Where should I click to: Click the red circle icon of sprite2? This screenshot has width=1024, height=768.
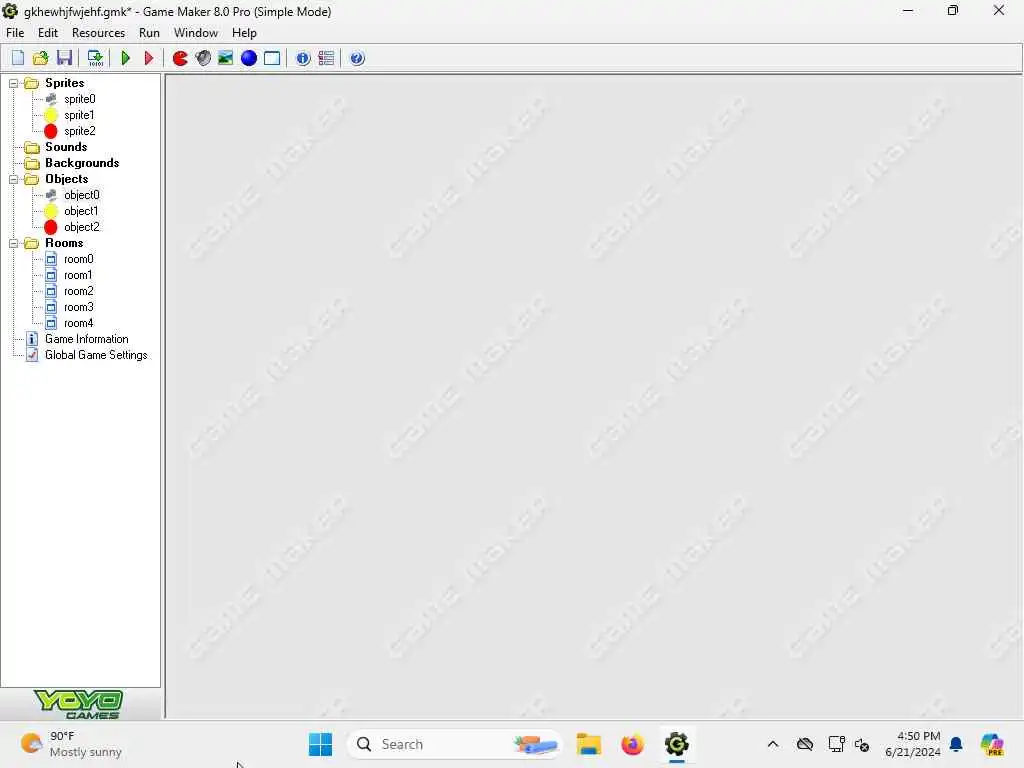pos(51,131)
